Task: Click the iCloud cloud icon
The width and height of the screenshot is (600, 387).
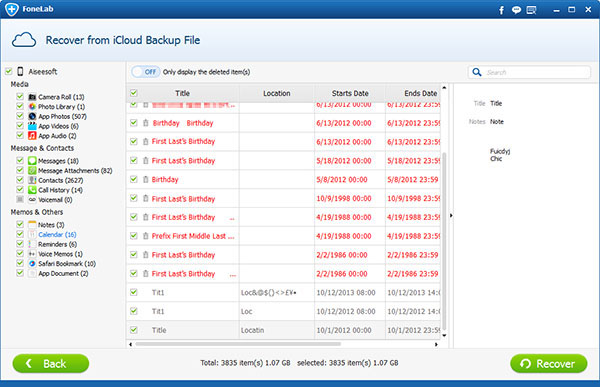Action: coord(24,40)
